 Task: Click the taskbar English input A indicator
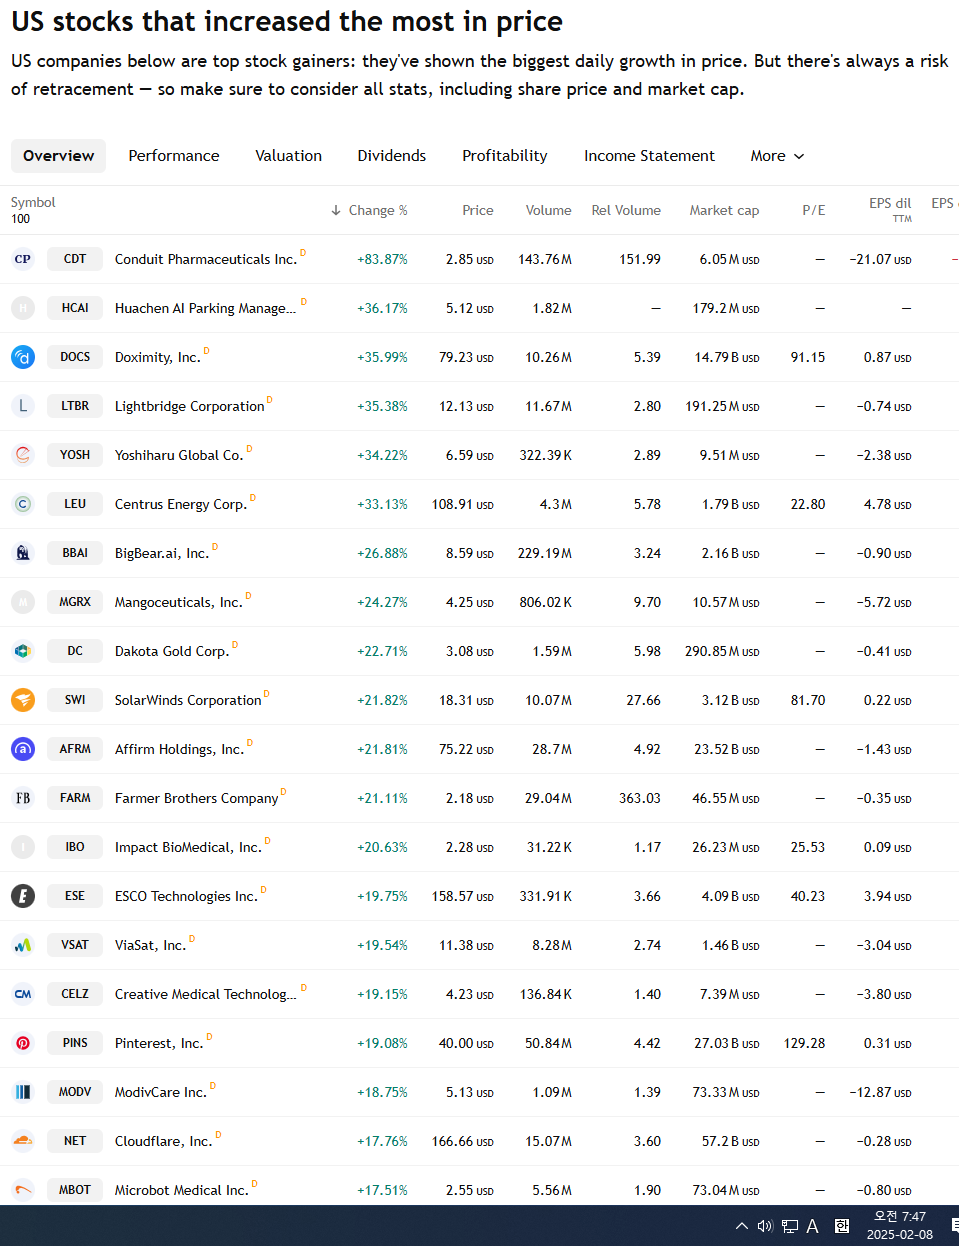(x=813, y=1226)
